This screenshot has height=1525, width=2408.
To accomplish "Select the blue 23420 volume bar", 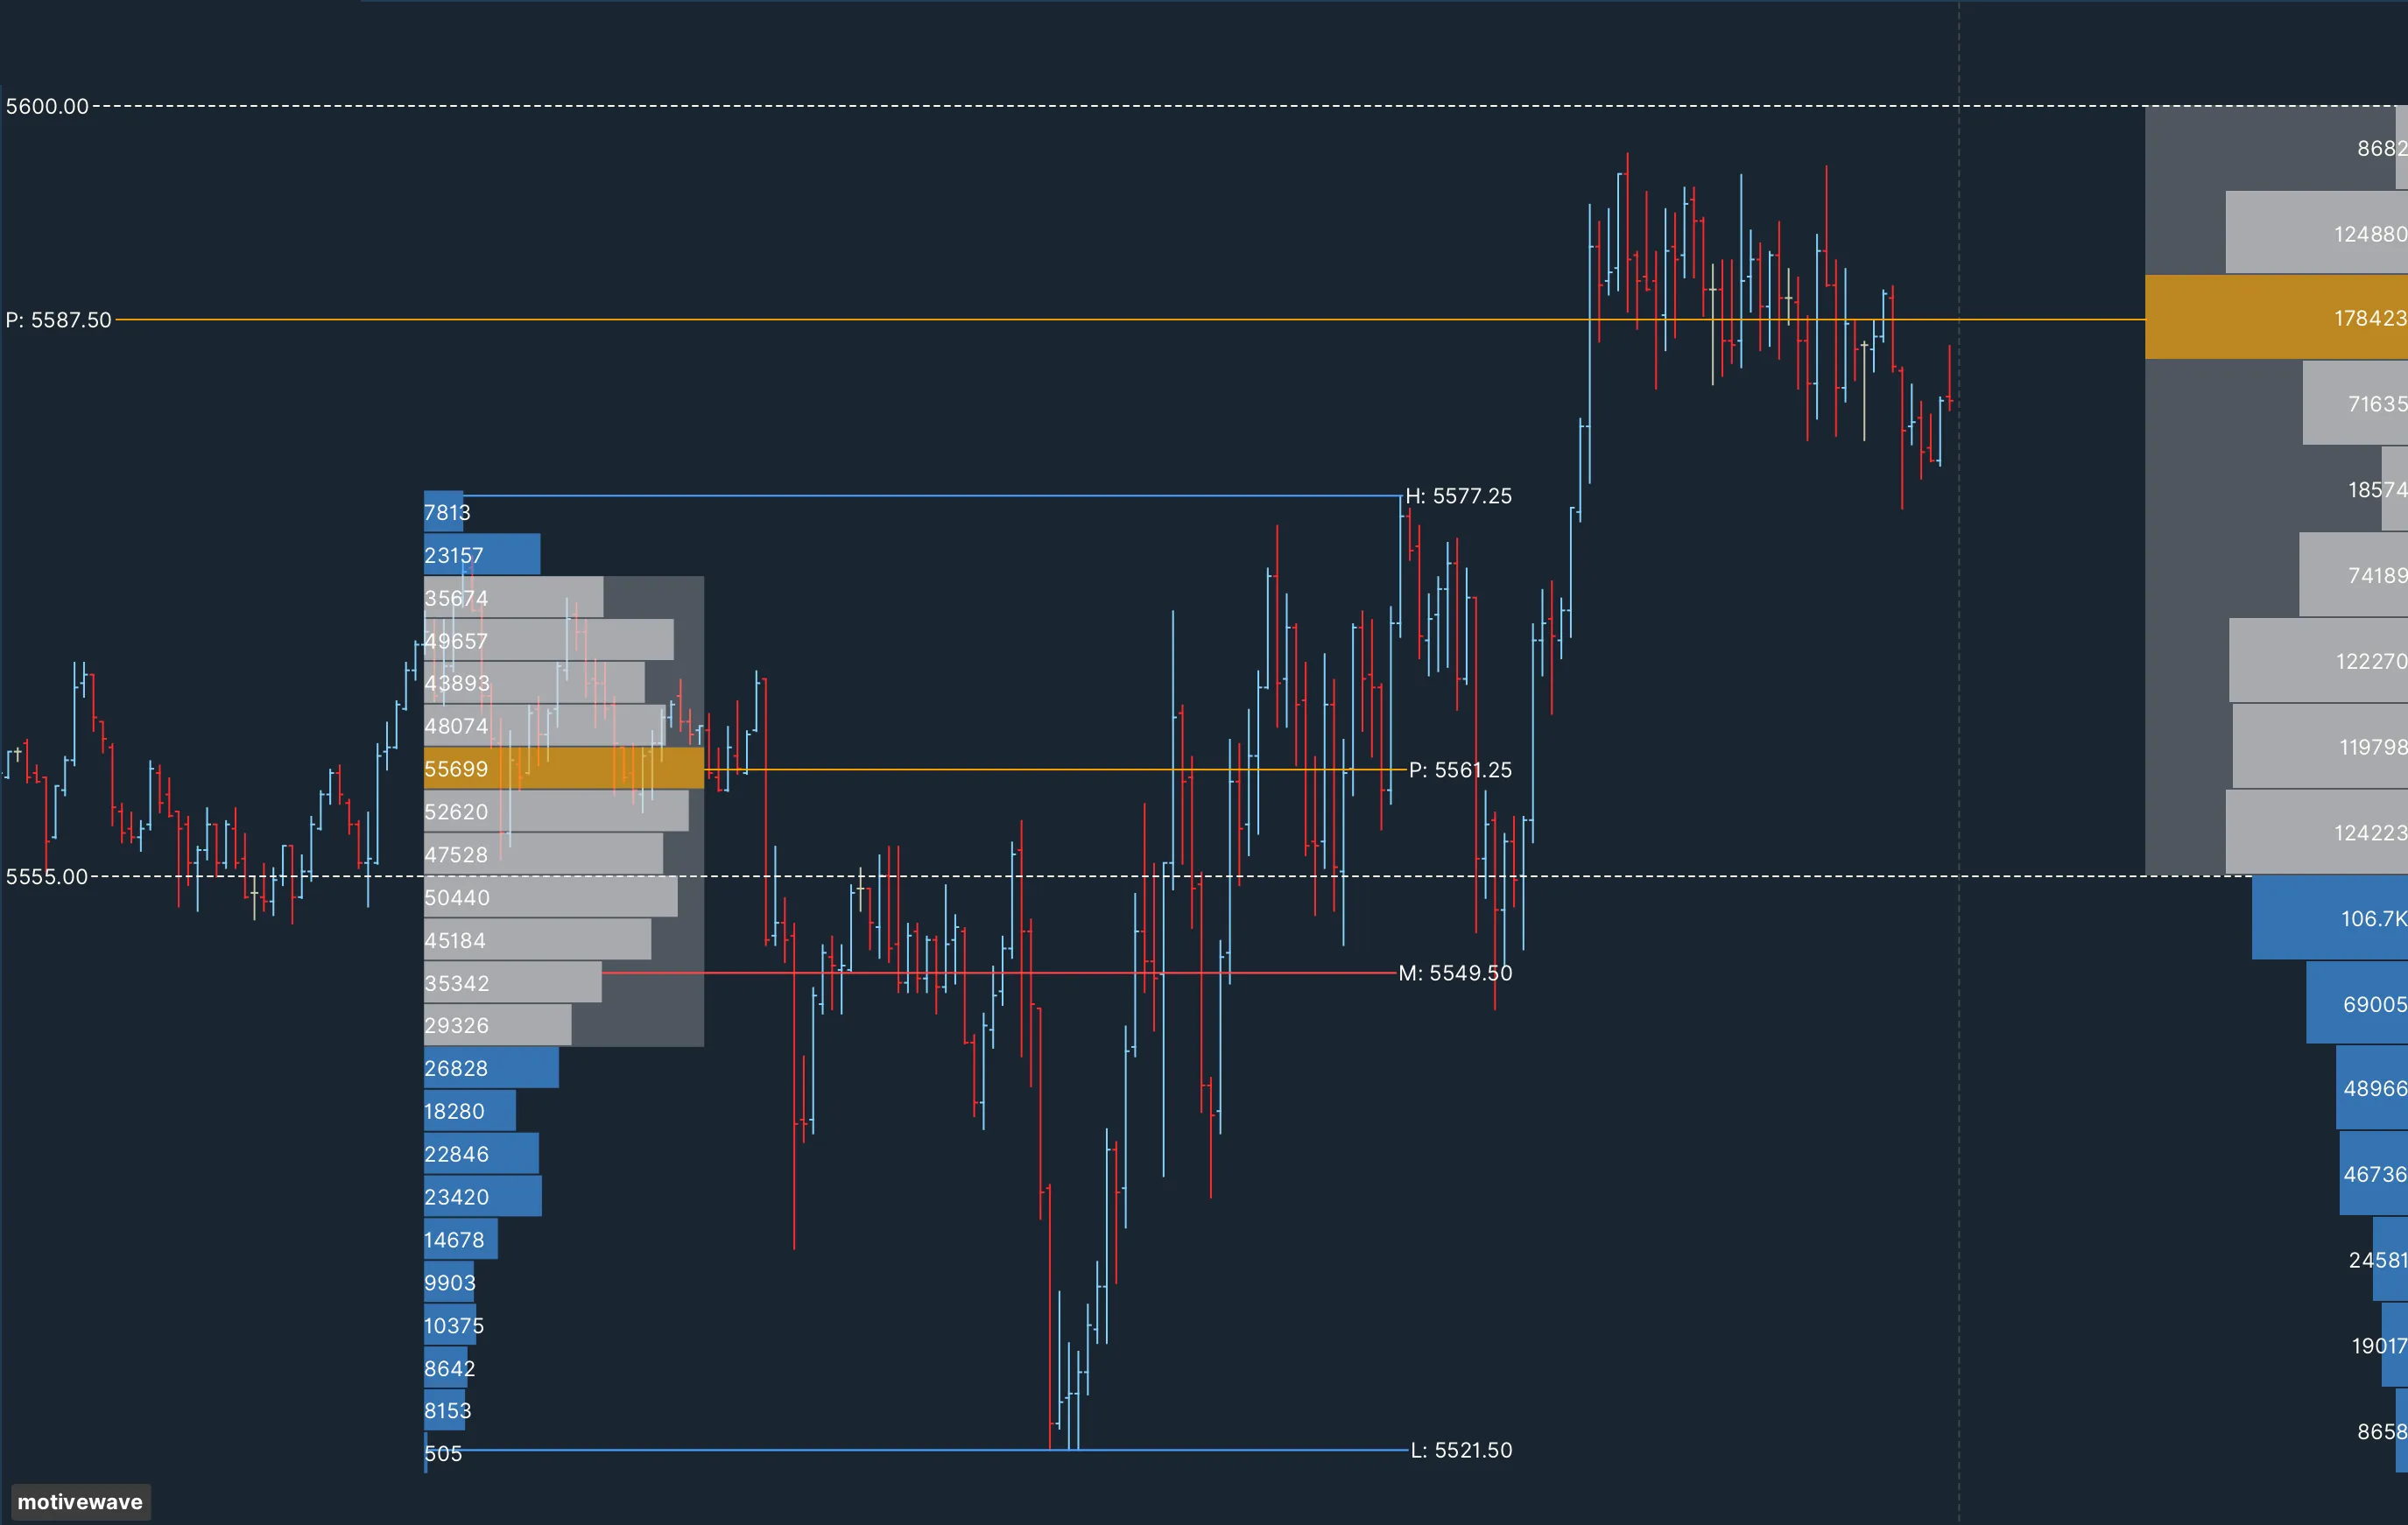I will coord(483,1196).
